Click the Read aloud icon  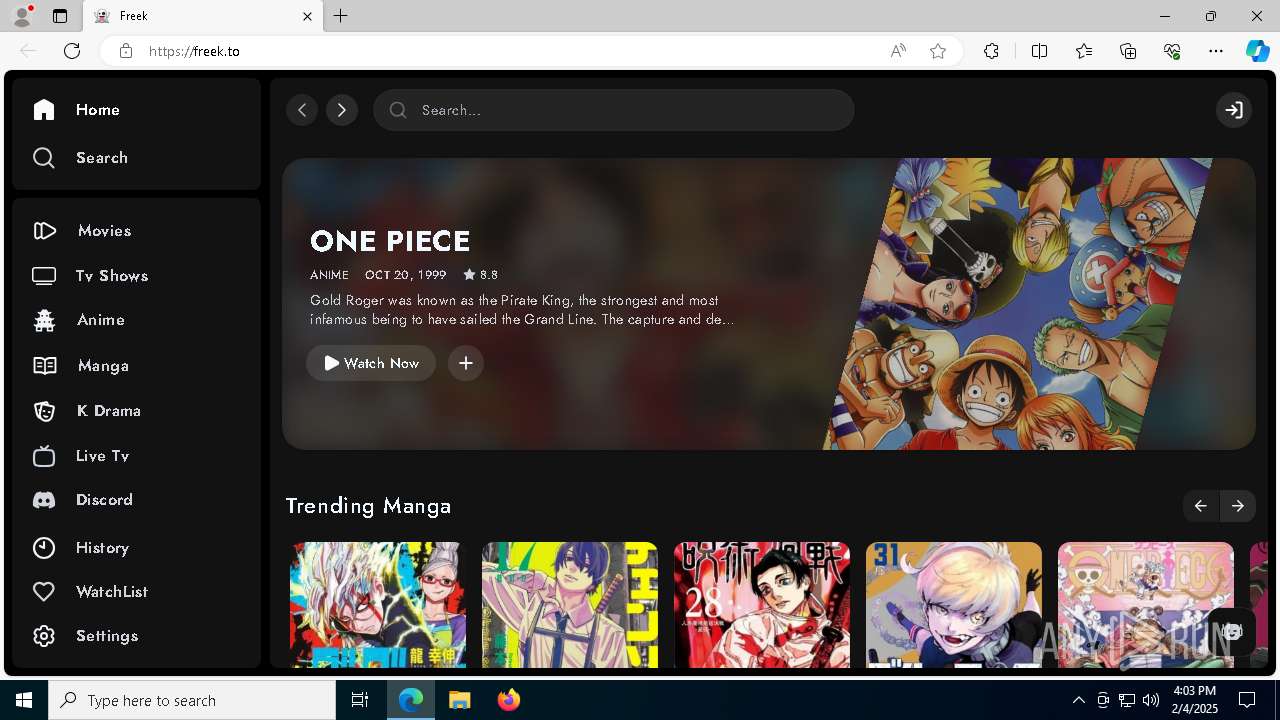point(898,51)
